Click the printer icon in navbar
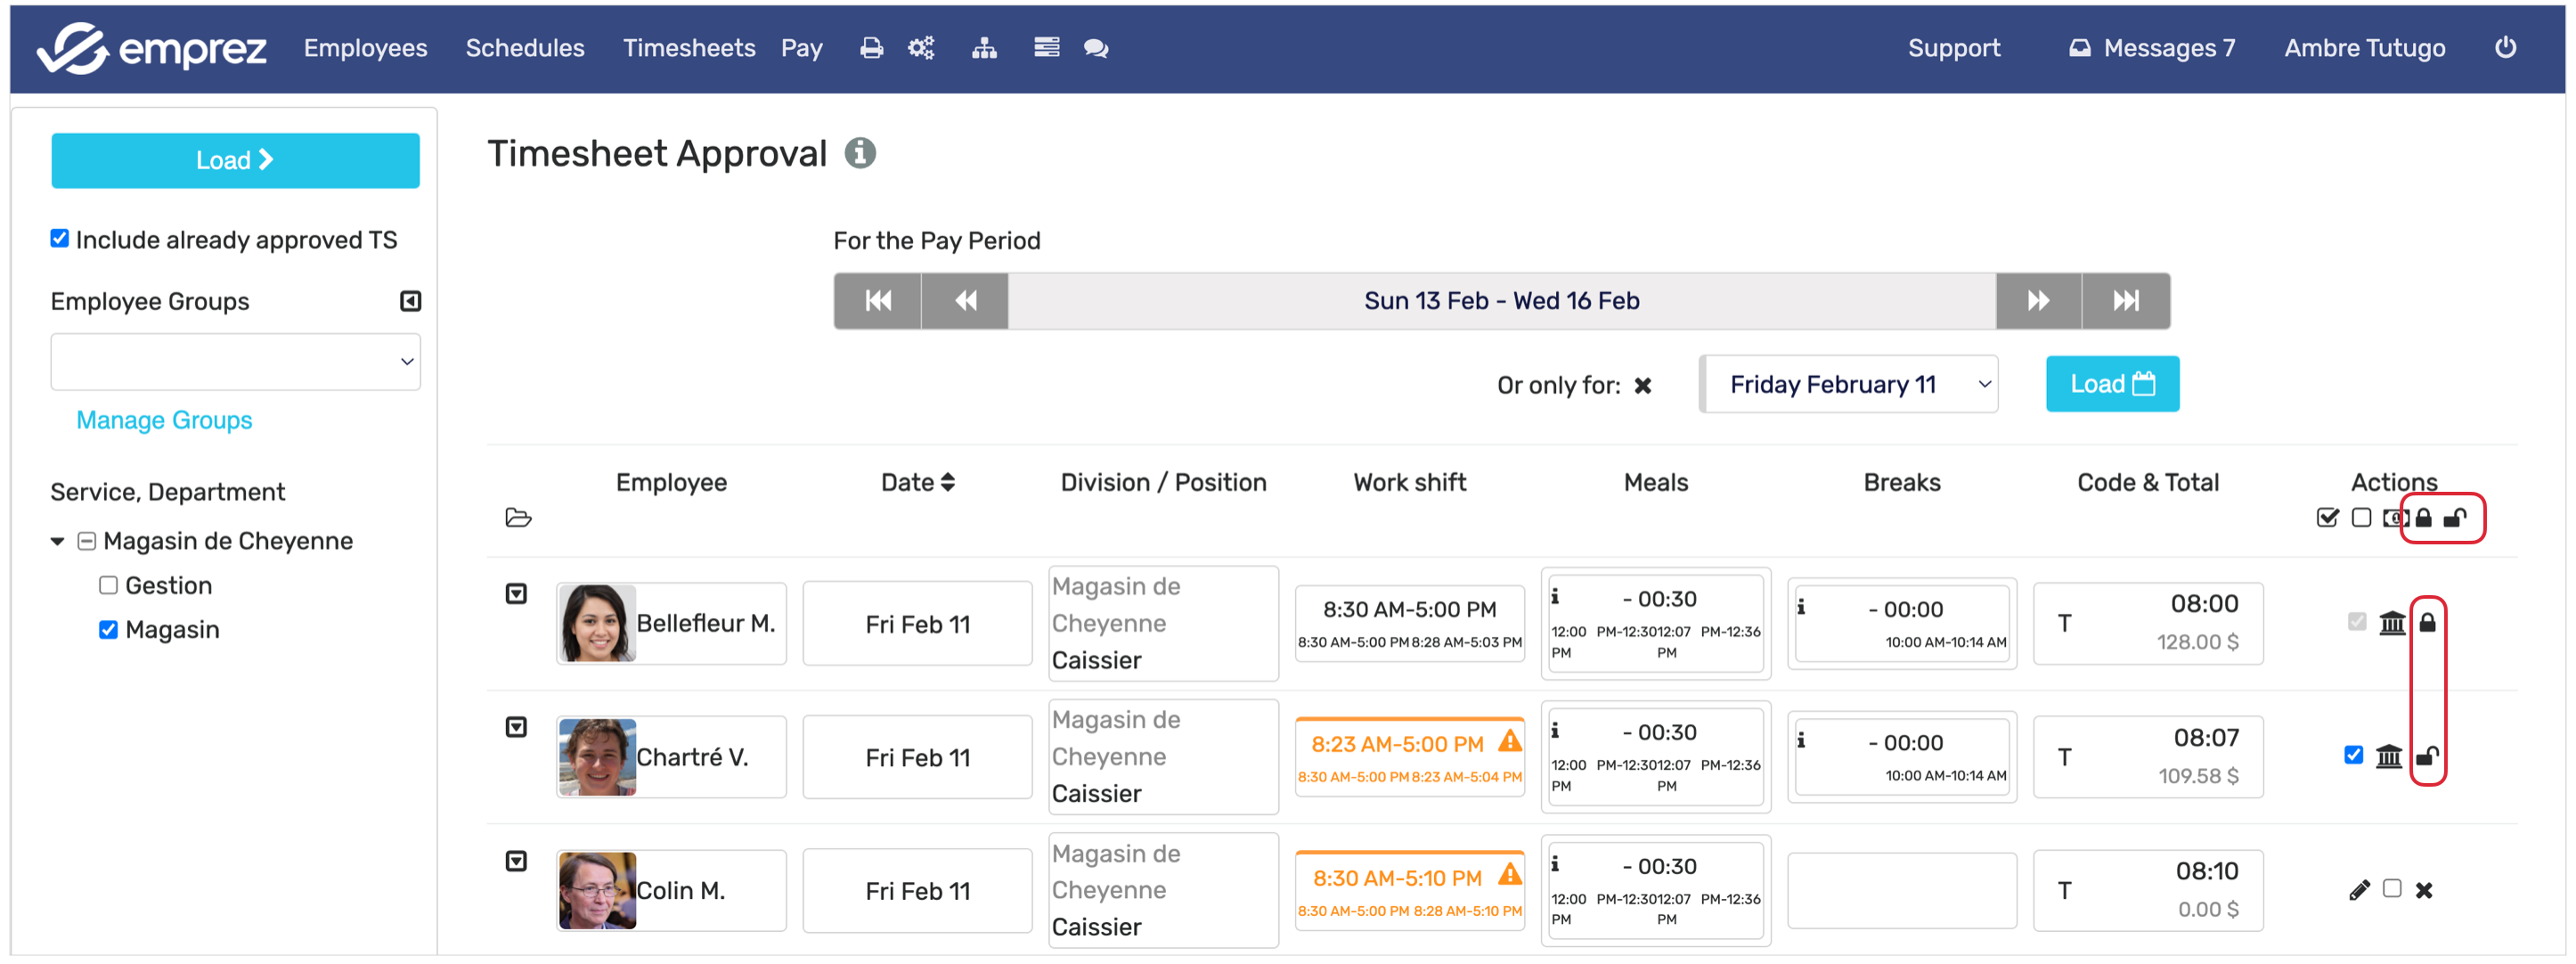 pos(871,48)
